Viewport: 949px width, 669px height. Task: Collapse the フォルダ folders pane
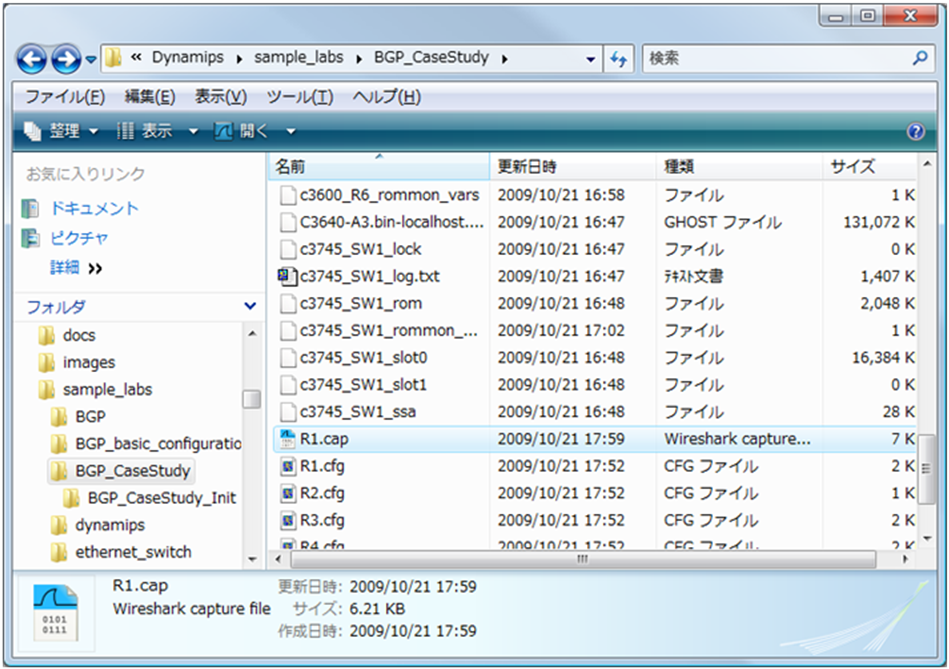pos(249,306)
